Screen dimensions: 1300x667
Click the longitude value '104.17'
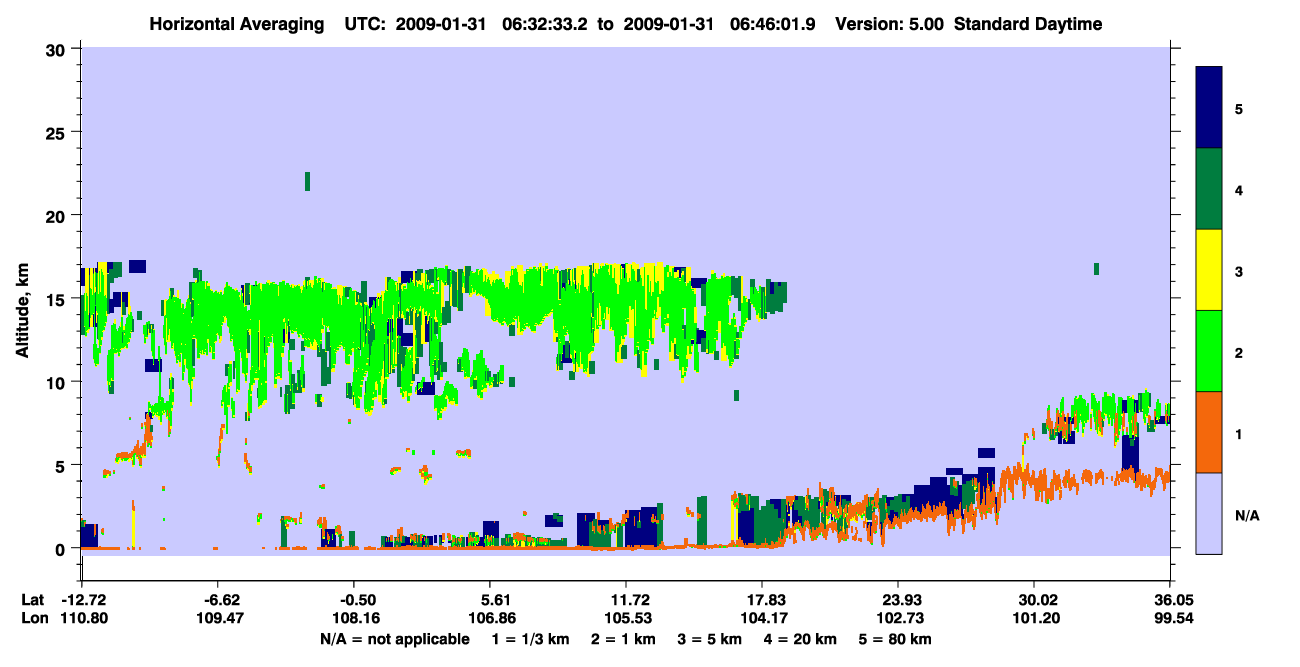pyautogui.click(x=762, y=618)
